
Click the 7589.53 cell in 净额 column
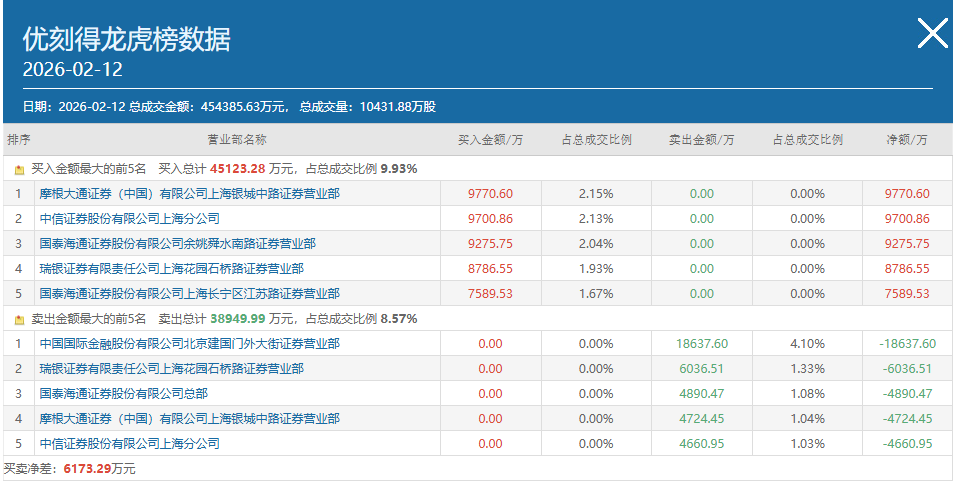point(907,293)
